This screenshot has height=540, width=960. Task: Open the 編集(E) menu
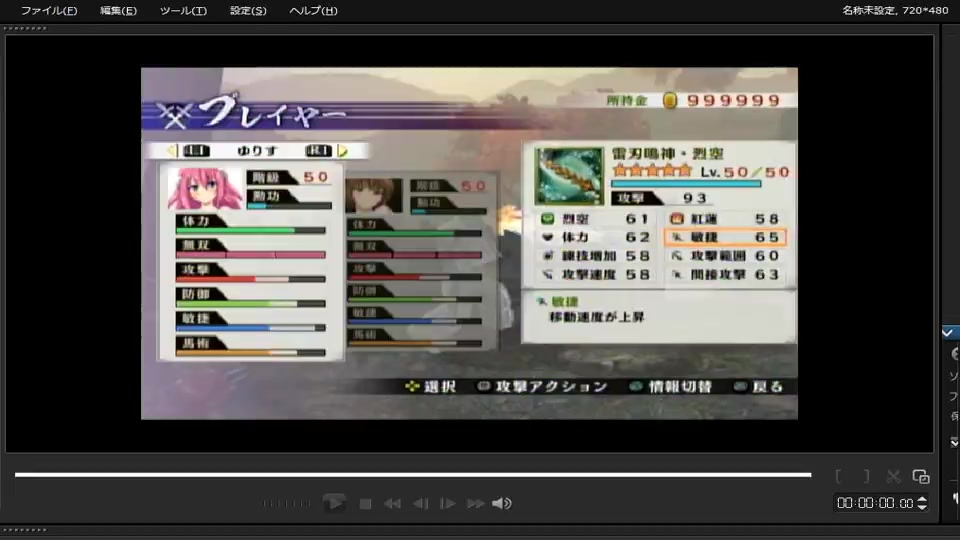coord(118,10)
